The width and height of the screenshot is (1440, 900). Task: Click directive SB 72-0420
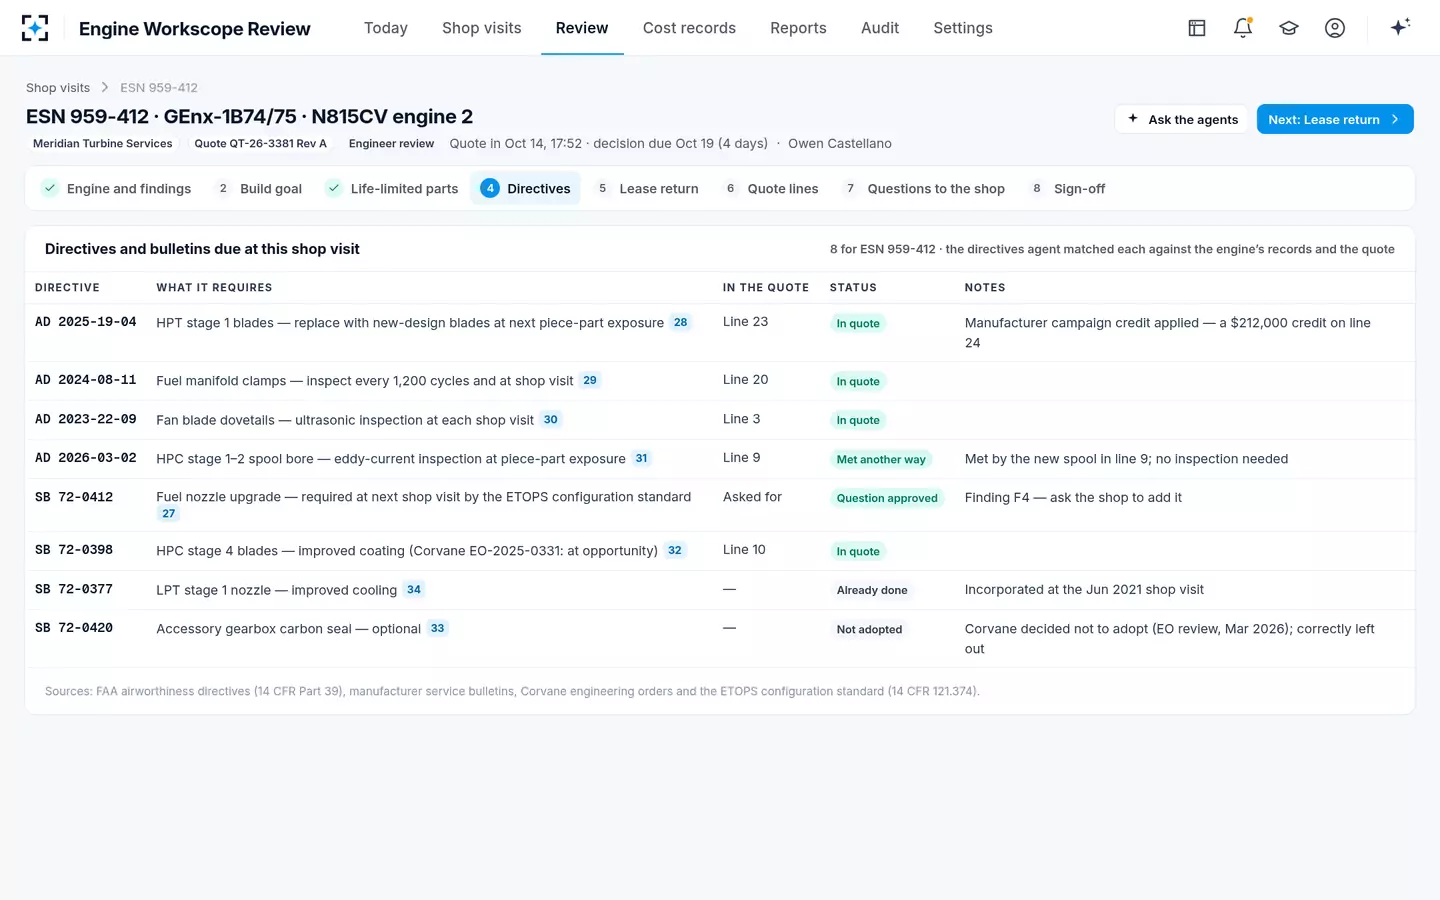pos(74,628)
